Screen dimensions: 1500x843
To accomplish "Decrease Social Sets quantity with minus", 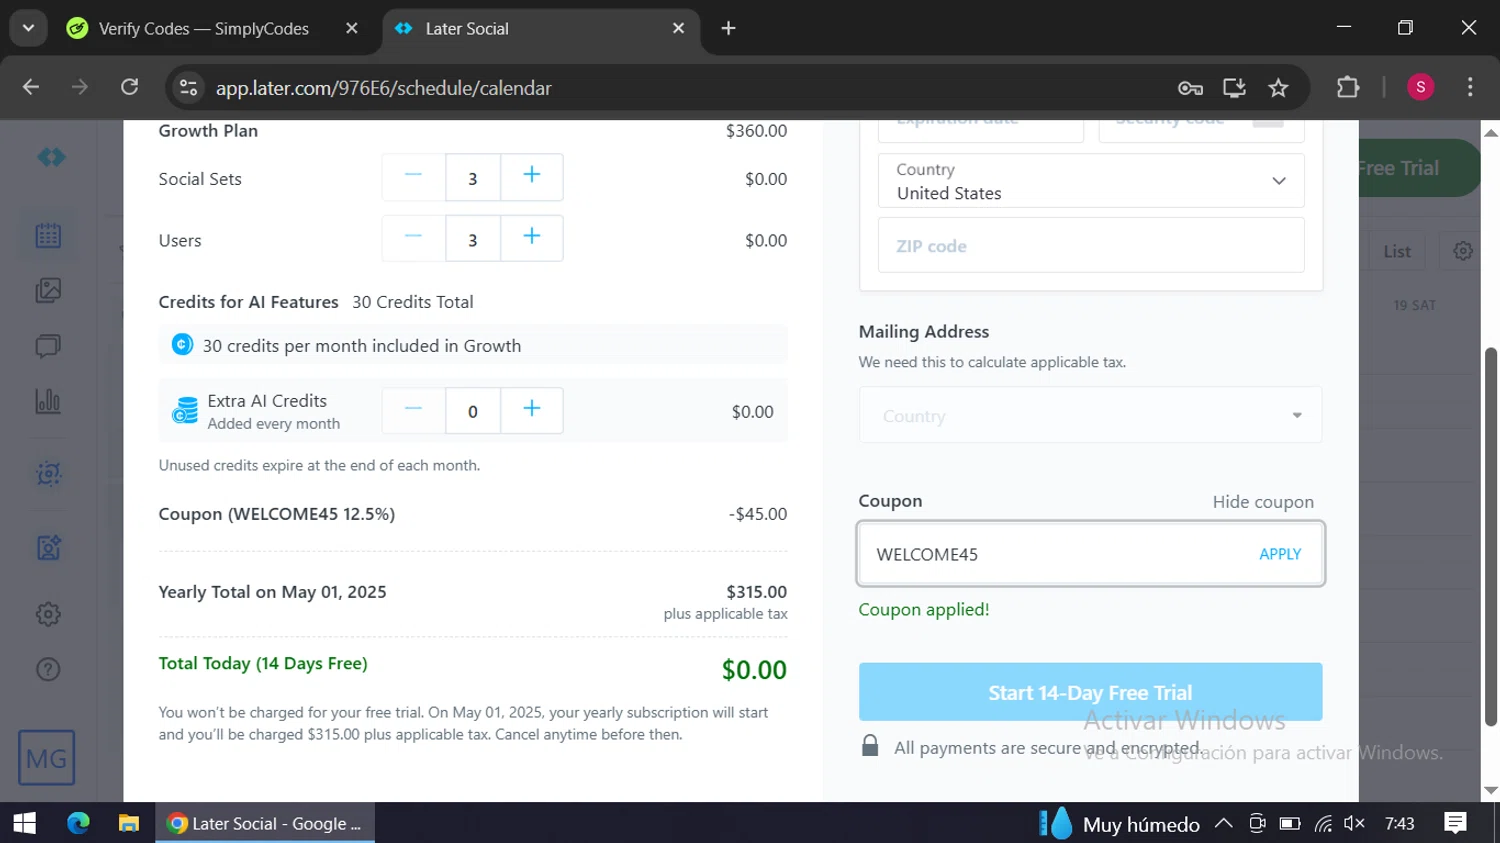I will tap(413, 177).
